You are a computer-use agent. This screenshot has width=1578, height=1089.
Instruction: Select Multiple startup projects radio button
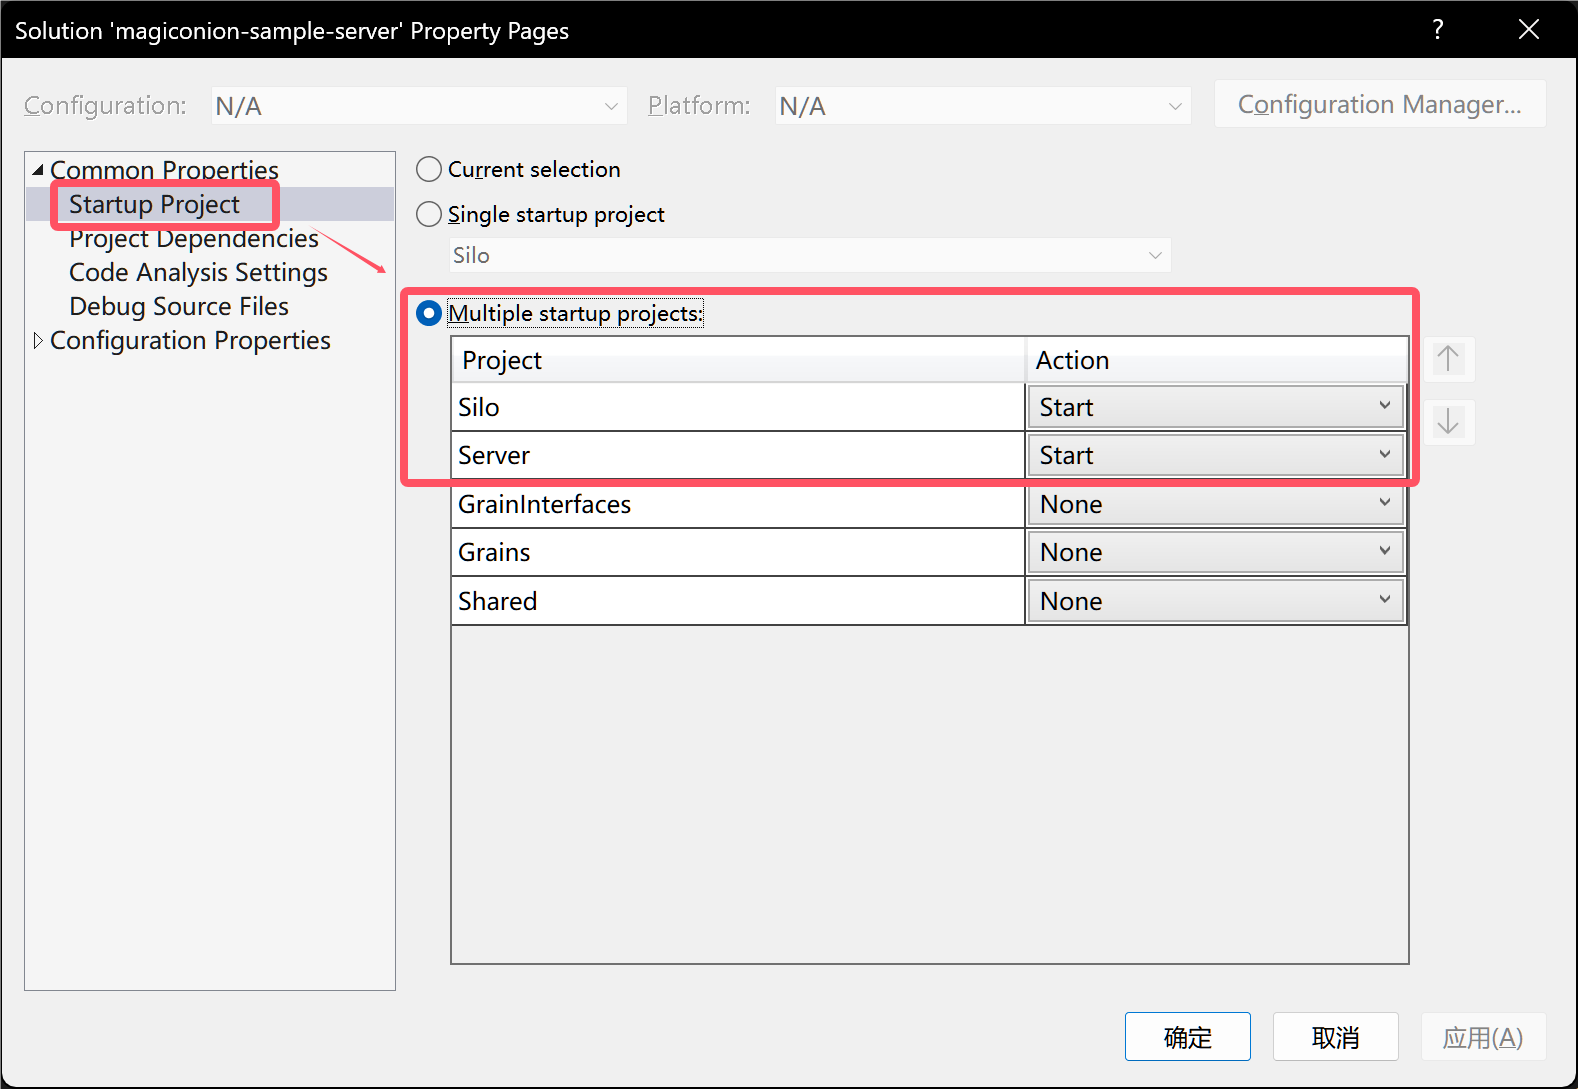pos(429,313)
